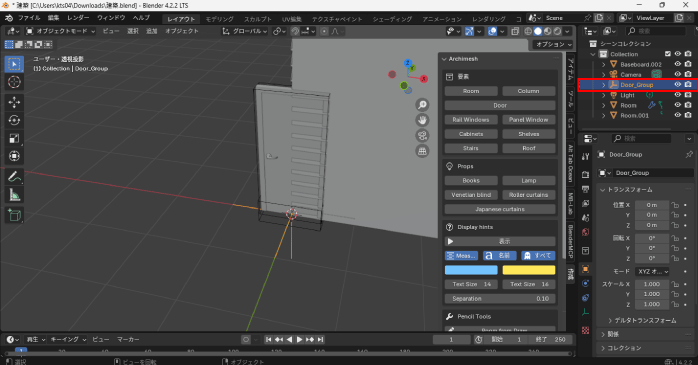
Task: Open the Scene properties tab icon
Action: (x=585, y=218)
